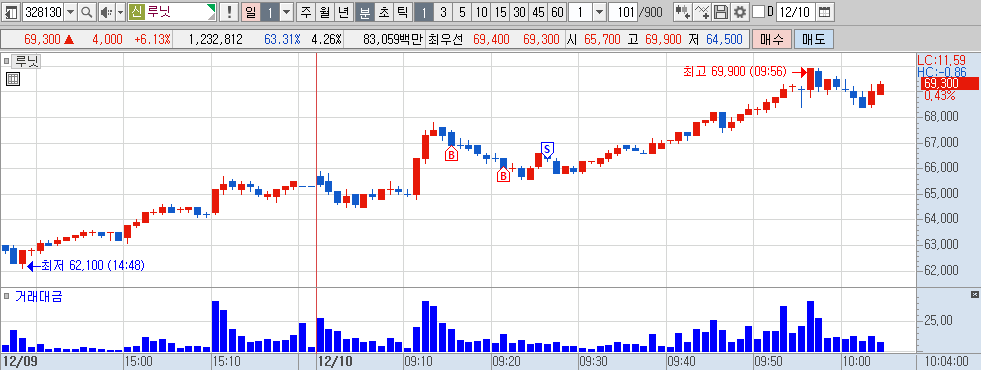This screenshot has height=370, width=981.
Task: Select the 분 minute chart button
Action: tap(364, 11)
